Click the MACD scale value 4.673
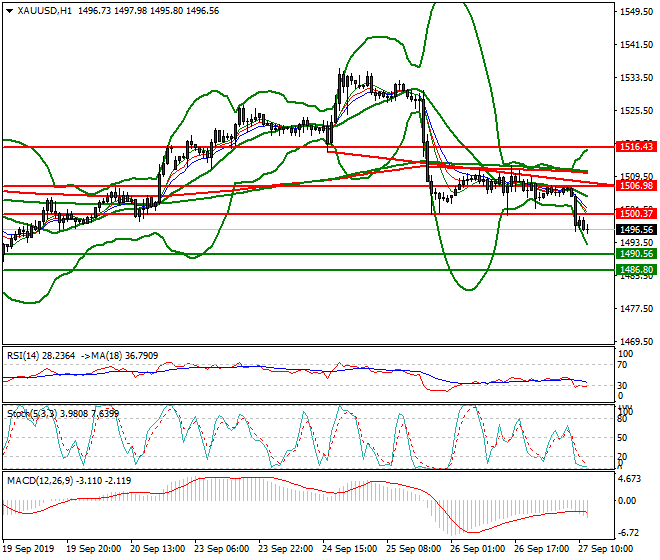 pos(630,479)
